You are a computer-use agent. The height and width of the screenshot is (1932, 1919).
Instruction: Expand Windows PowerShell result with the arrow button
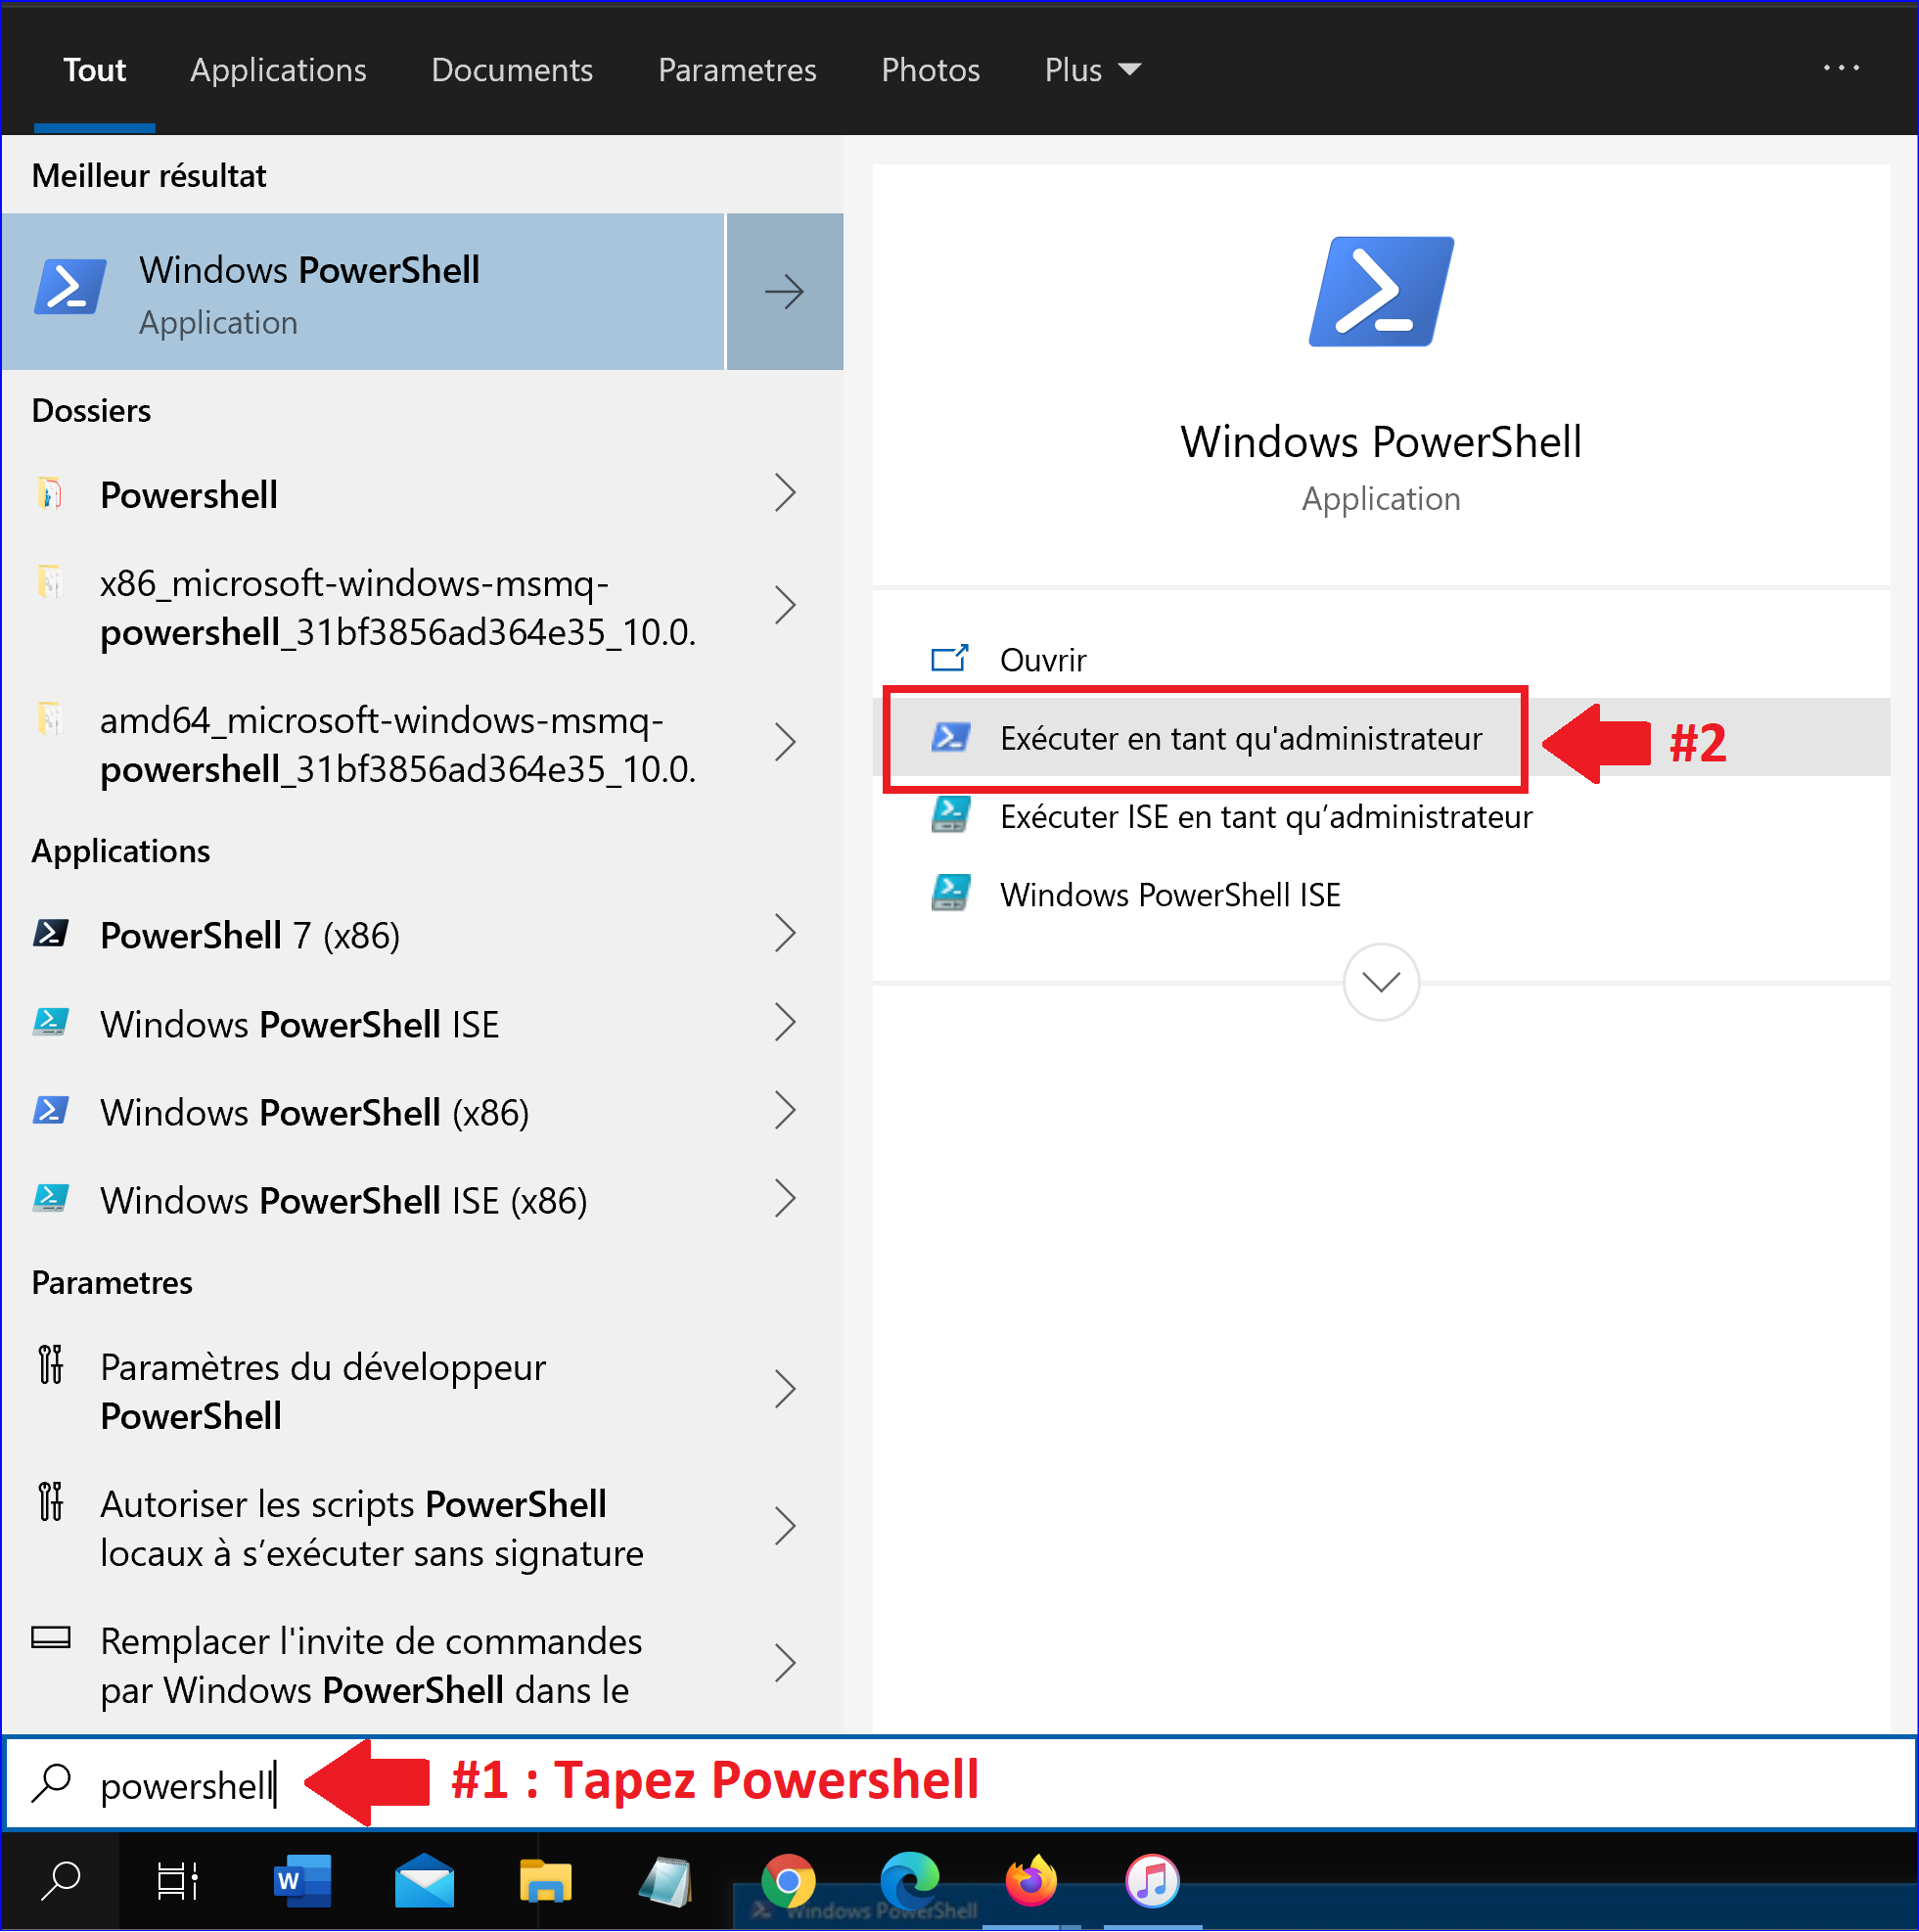point(785,291)
